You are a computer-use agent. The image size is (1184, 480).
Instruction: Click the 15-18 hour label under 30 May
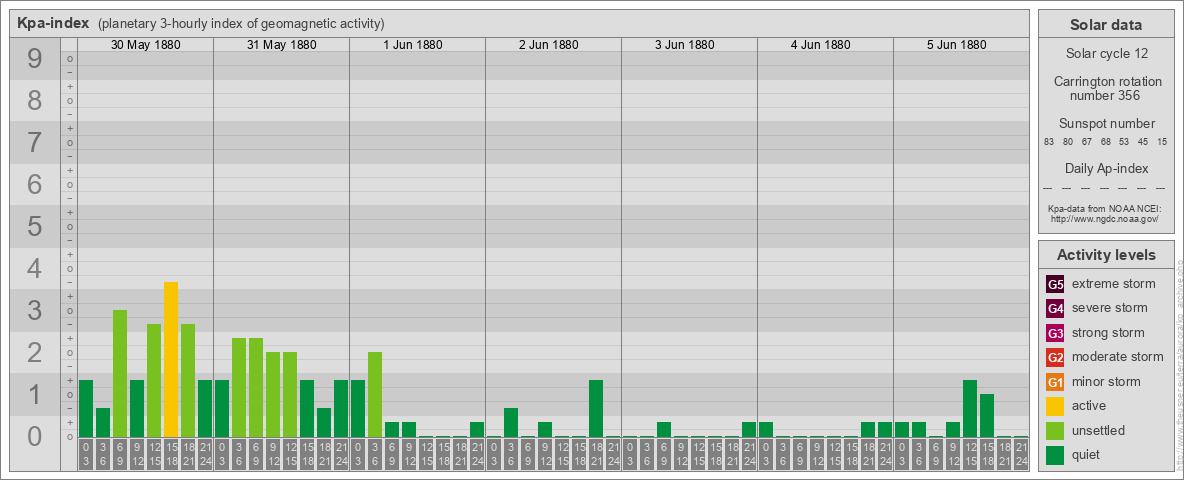(171, 454)
